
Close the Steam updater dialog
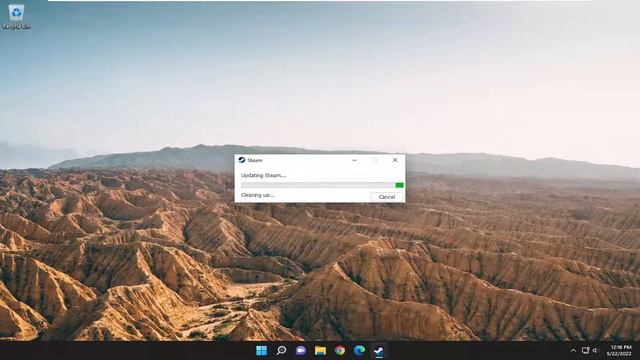coord(395,160)
